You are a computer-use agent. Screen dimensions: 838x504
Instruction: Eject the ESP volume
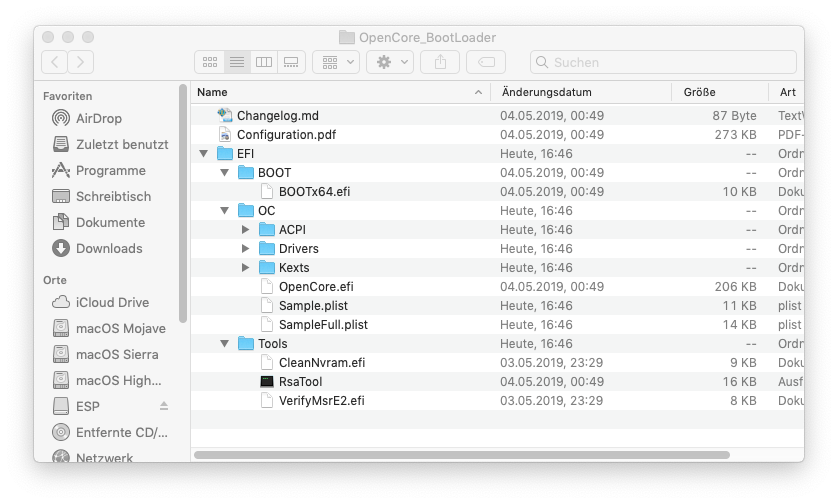(164, 406)
